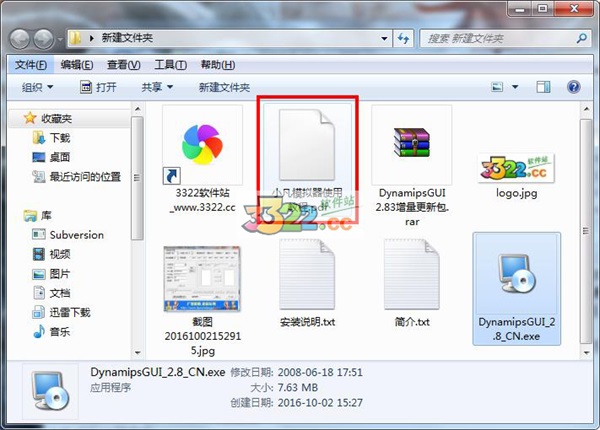
Task: Click 新建文件夹 in the address bar
Action: click(x=127, y=38)
